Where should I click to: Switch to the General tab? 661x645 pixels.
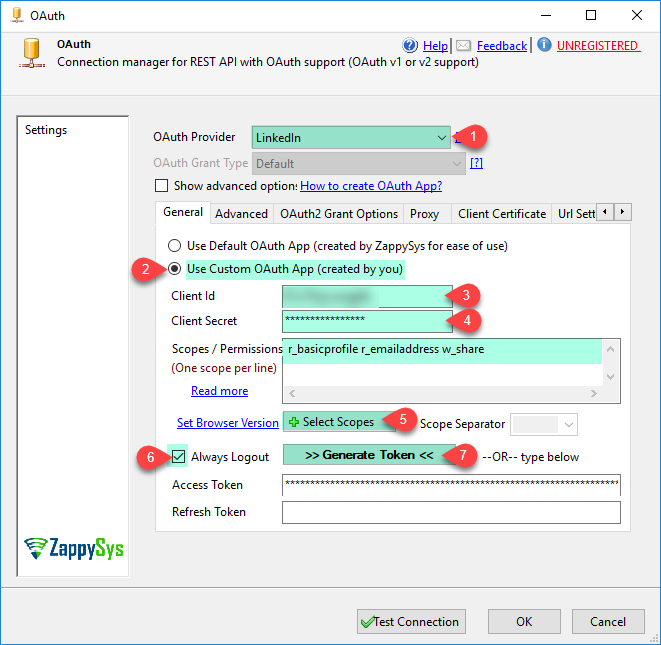click(x=183, y=212)
